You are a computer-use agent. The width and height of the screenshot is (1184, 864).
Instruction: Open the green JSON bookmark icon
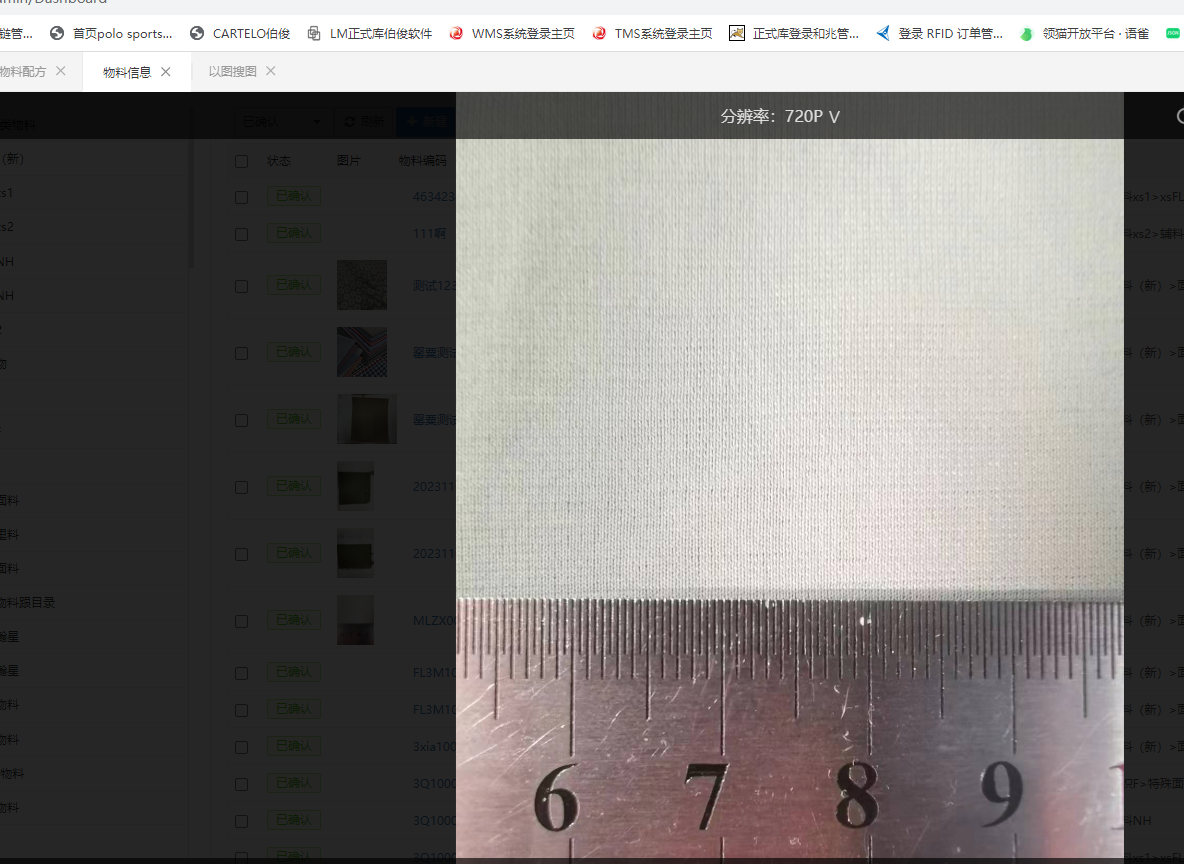1173,33
